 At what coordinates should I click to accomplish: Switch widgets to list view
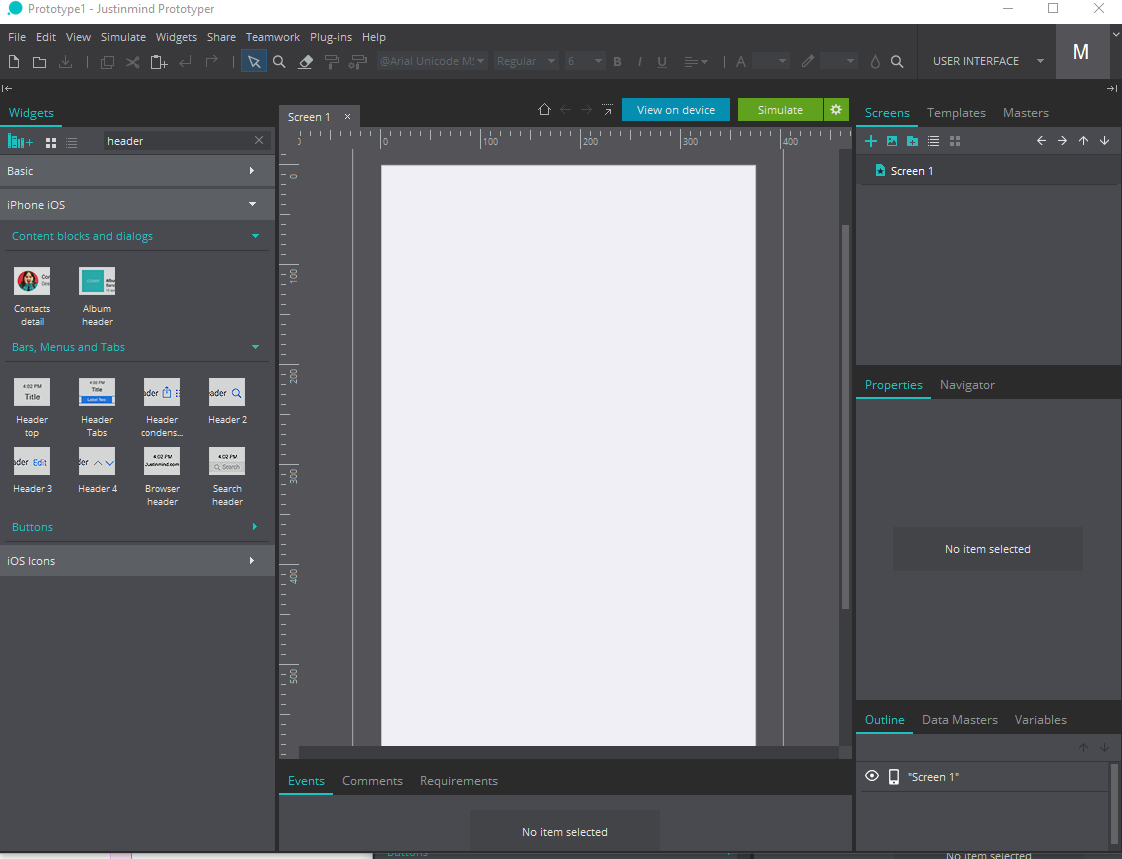[72, 143]
